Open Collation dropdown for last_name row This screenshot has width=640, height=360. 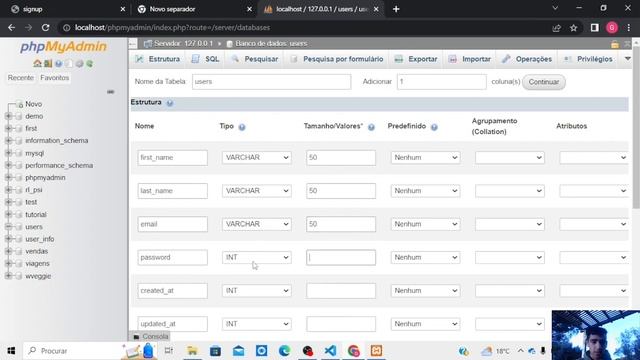tap(510, 191)
